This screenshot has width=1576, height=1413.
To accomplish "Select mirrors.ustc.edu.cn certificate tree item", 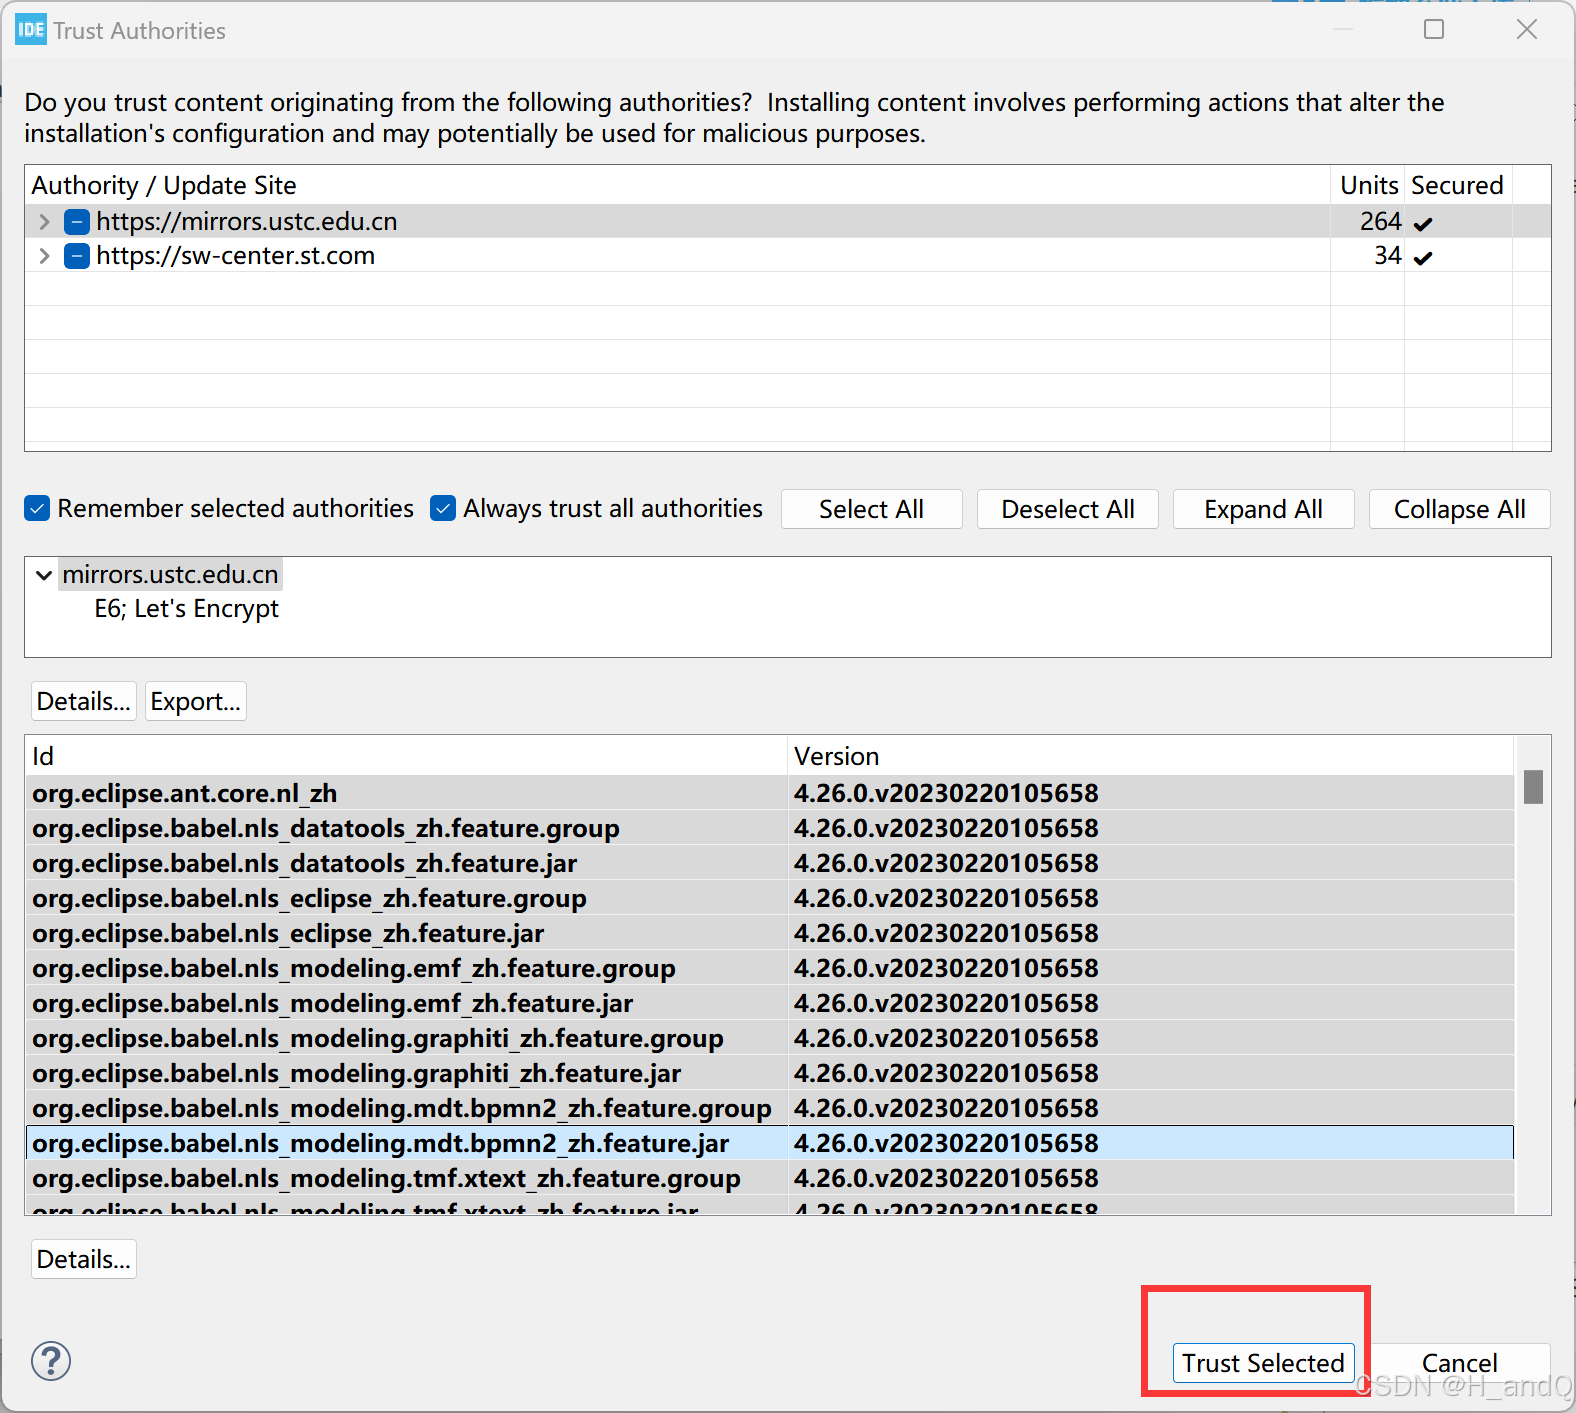I will [170, 575].
